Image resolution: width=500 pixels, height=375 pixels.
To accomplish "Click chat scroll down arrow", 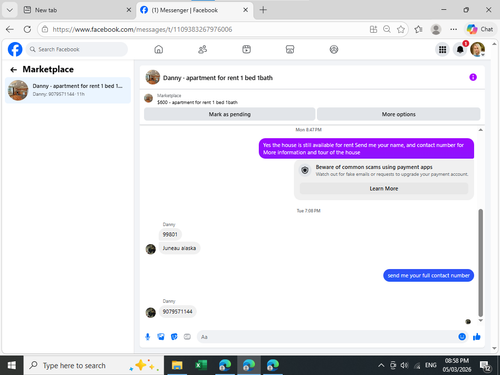I will (x=480, y=320).
